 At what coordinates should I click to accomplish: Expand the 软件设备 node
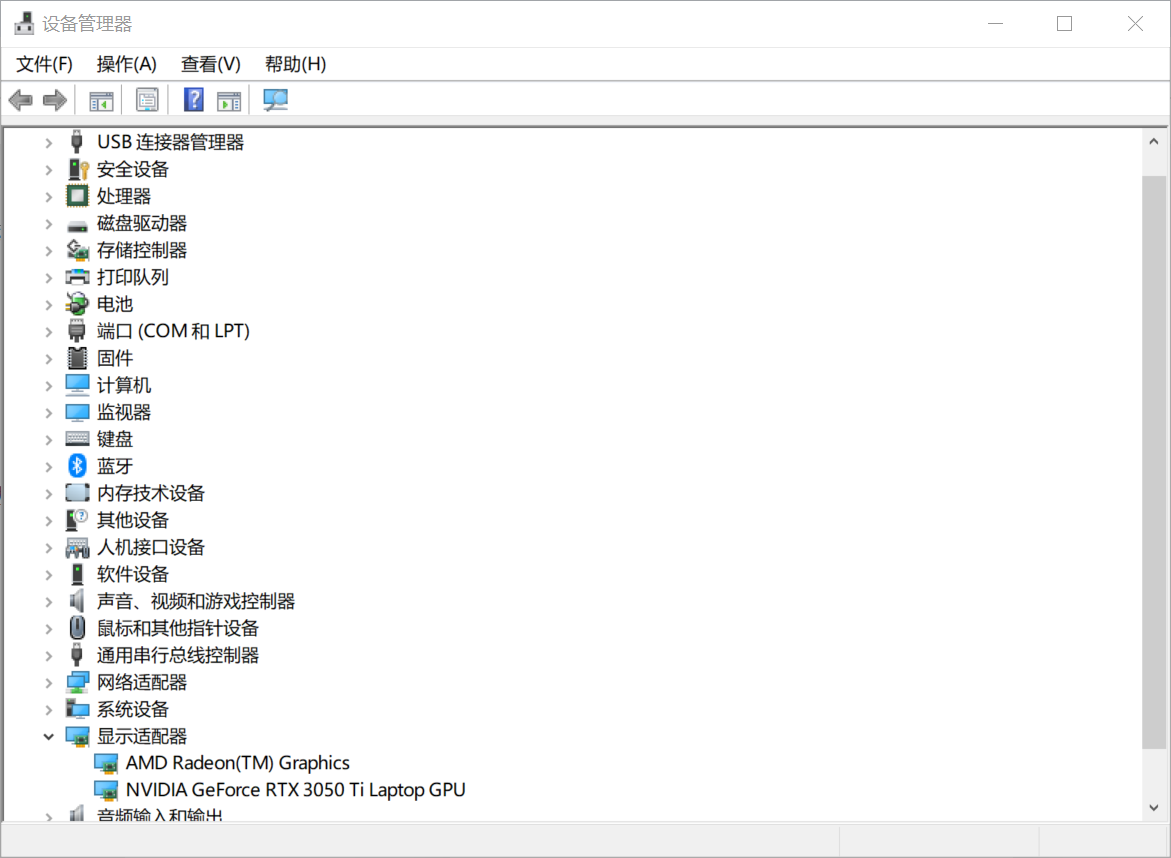pyautogui.click(x=49, y=574)
